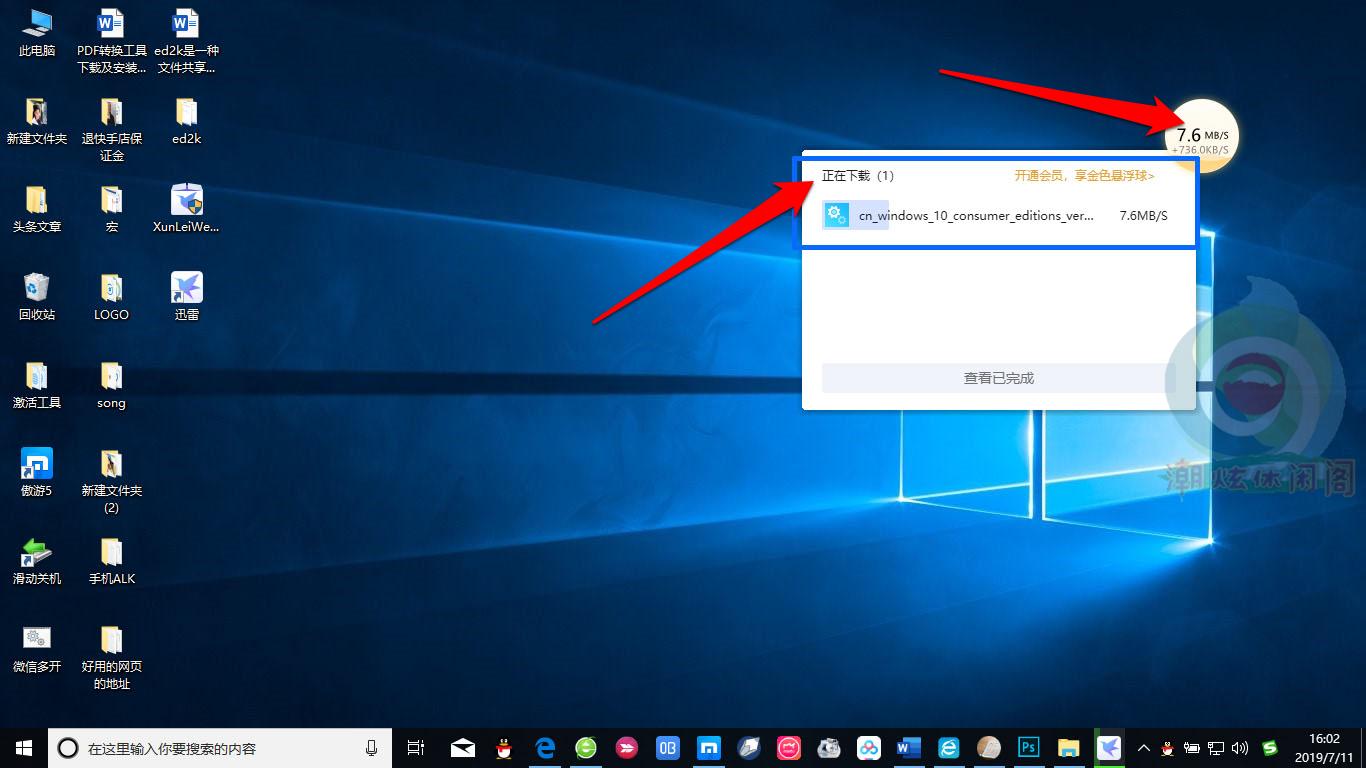This screenshot has width=1366, height=768.
Task: Select the 滑动关机 desktop shortcut
Action: click(37, 560)
